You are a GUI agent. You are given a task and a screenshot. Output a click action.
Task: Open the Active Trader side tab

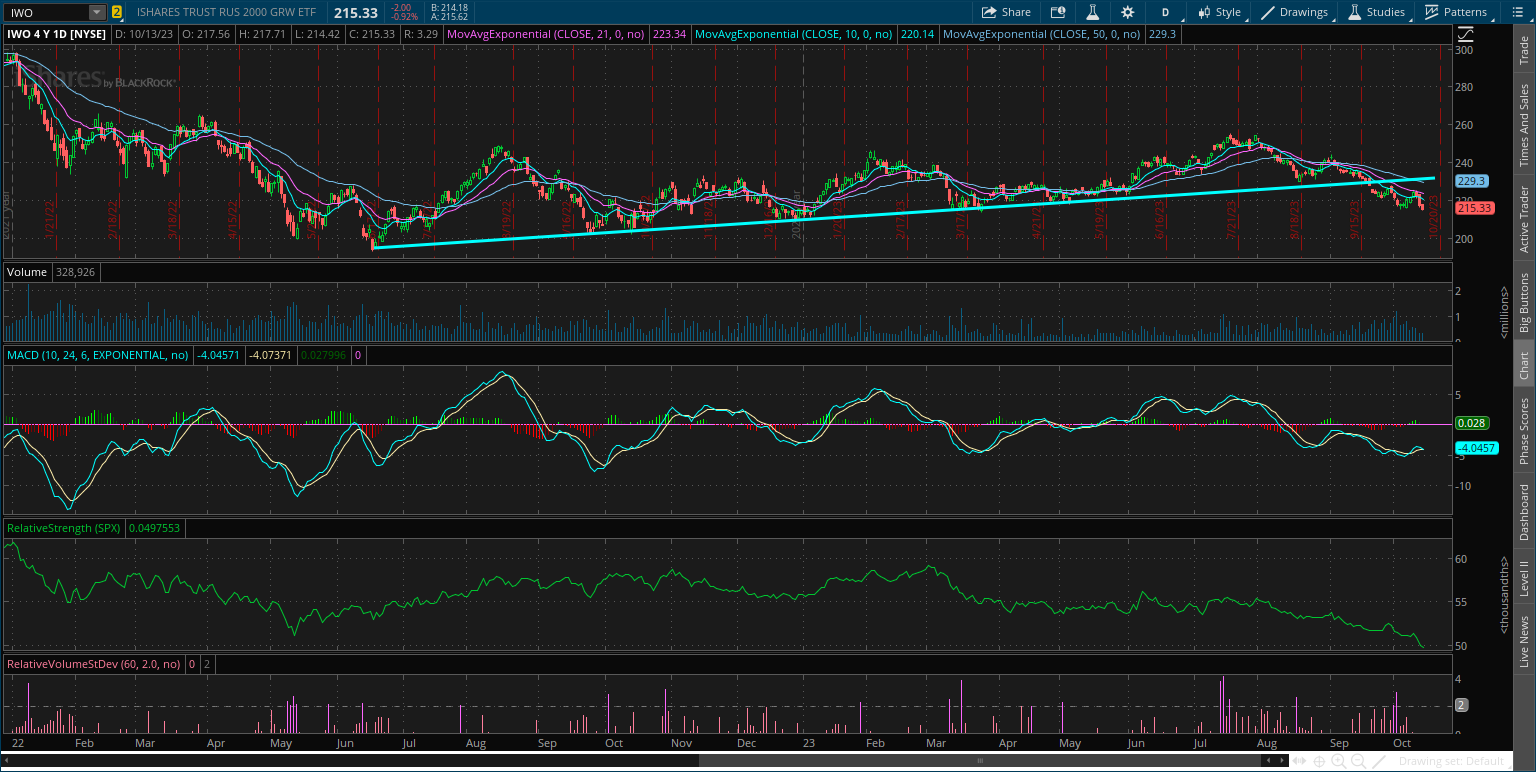(1524, 217)
